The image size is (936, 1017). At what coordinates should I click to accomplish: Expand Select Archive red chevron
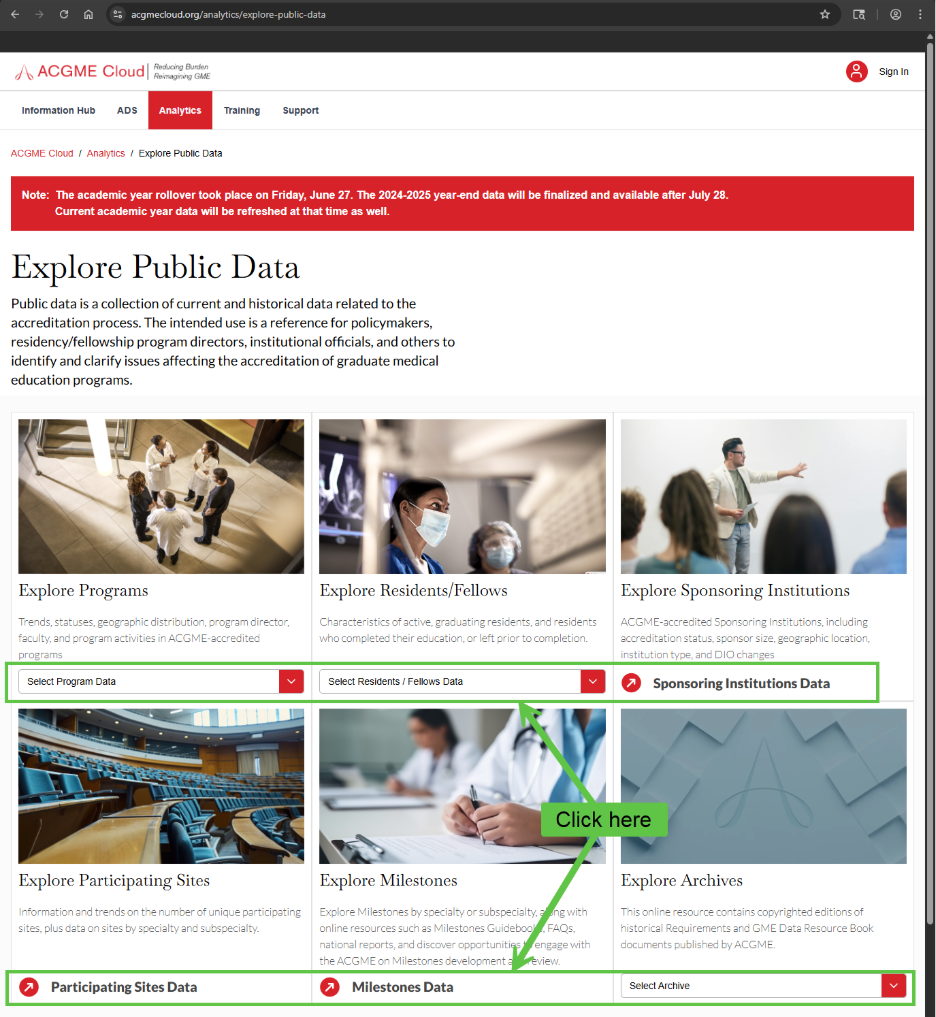click(x=894, y=986)
